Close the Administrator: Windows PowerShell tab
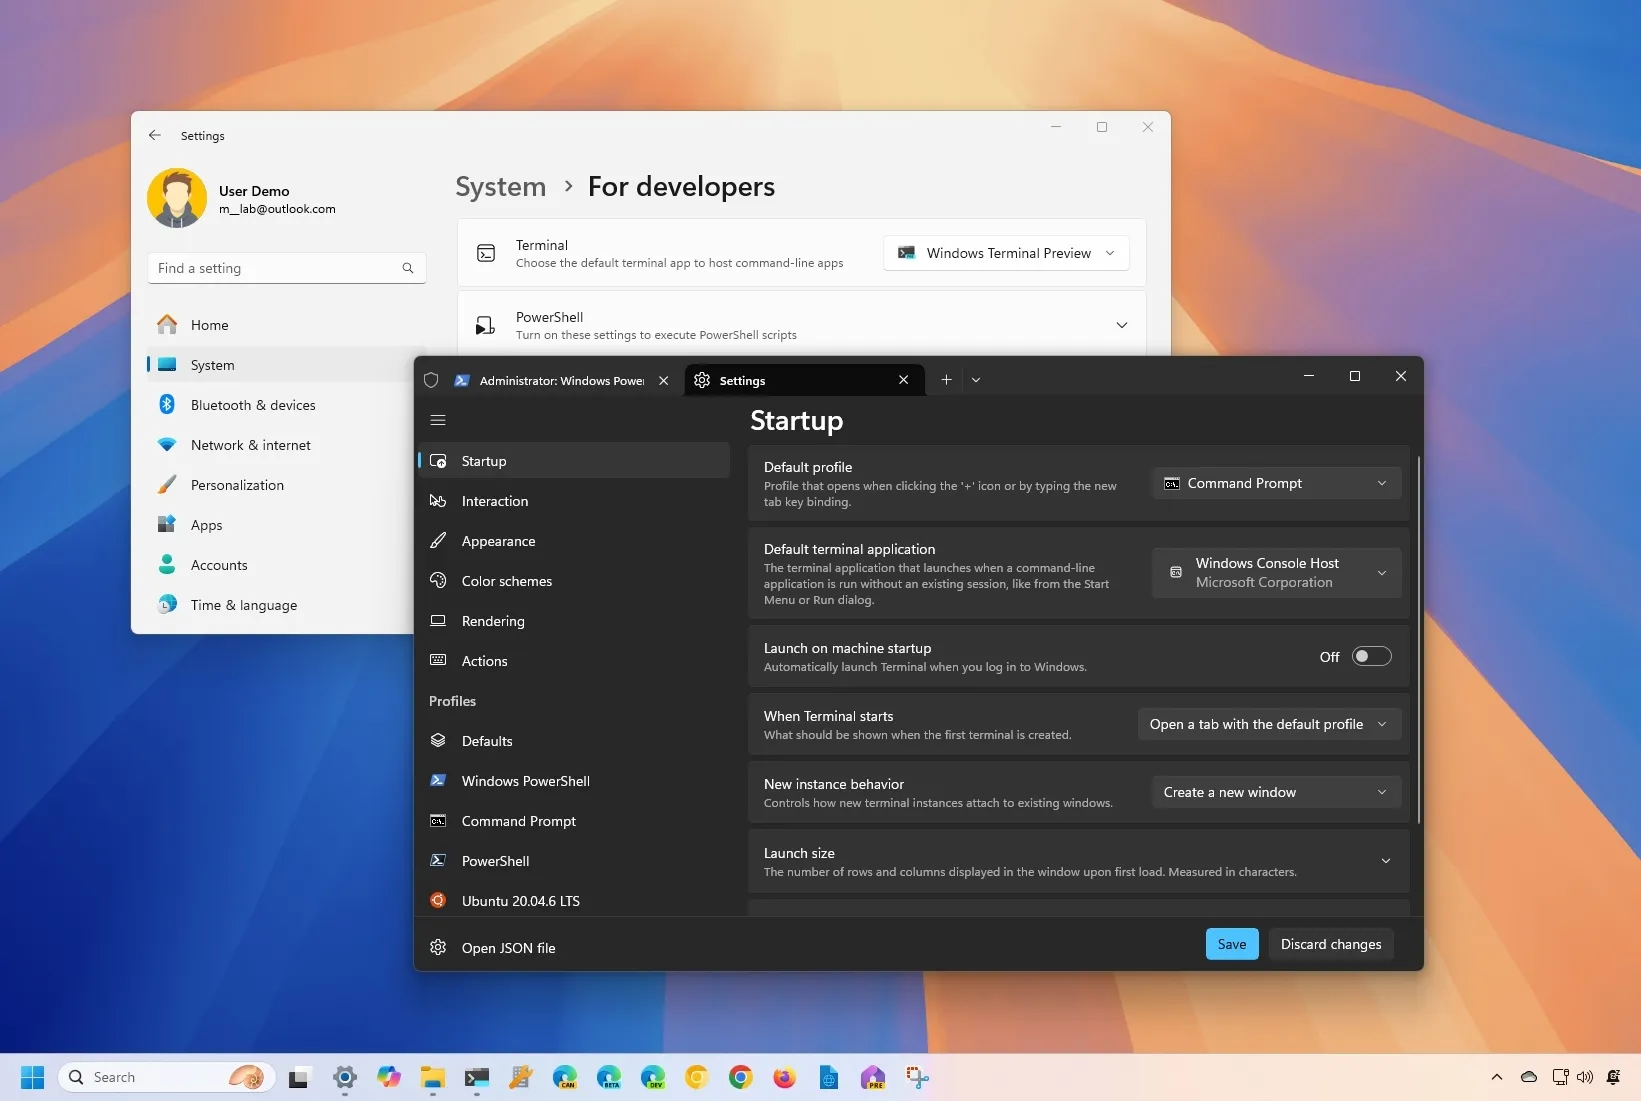The height and width of the screenshot is (1101, 1641). click(x=663, y=381)
